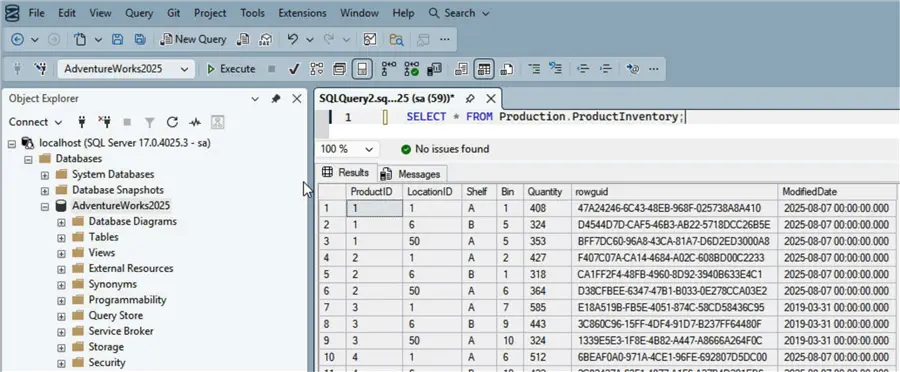Pin the Object Explorer panel
The image size is (900, 372).
[276, 99]
